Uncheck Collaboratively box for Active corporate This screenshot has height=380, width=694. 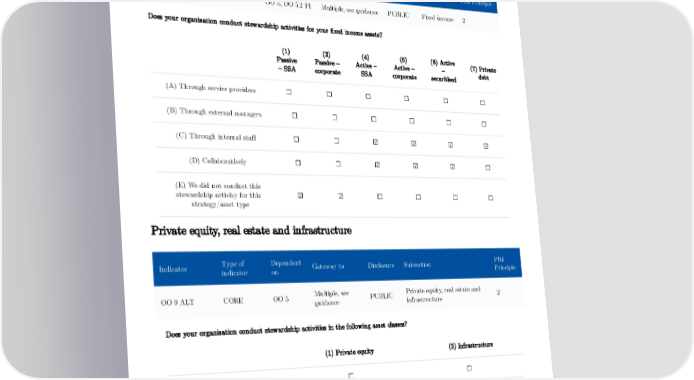[415, 166]
